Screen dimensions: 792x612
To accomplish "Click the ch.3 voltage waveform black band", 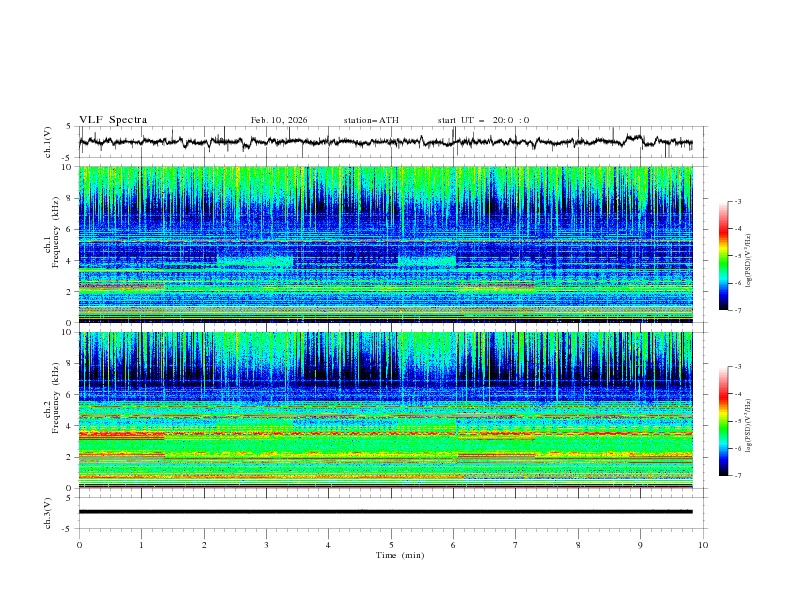I will (386, 512).
